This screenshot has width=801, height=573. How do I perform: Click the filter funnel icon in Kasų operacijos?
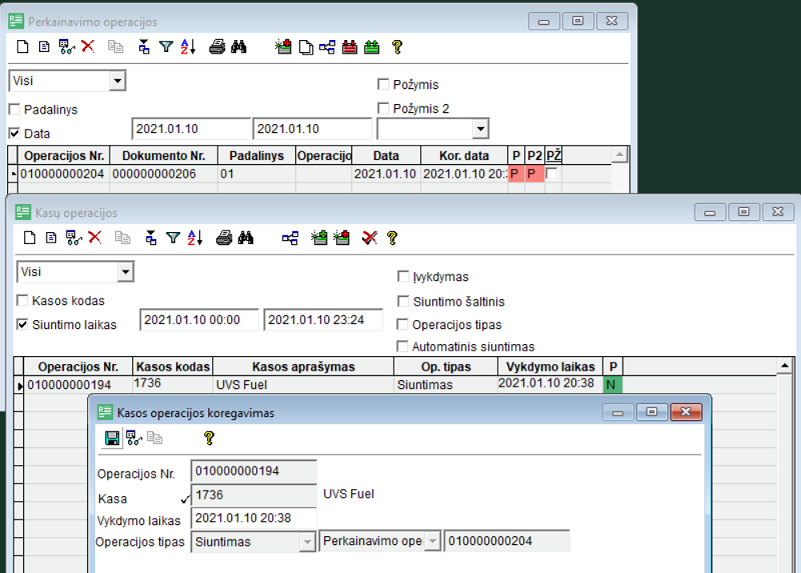(173, 238)
